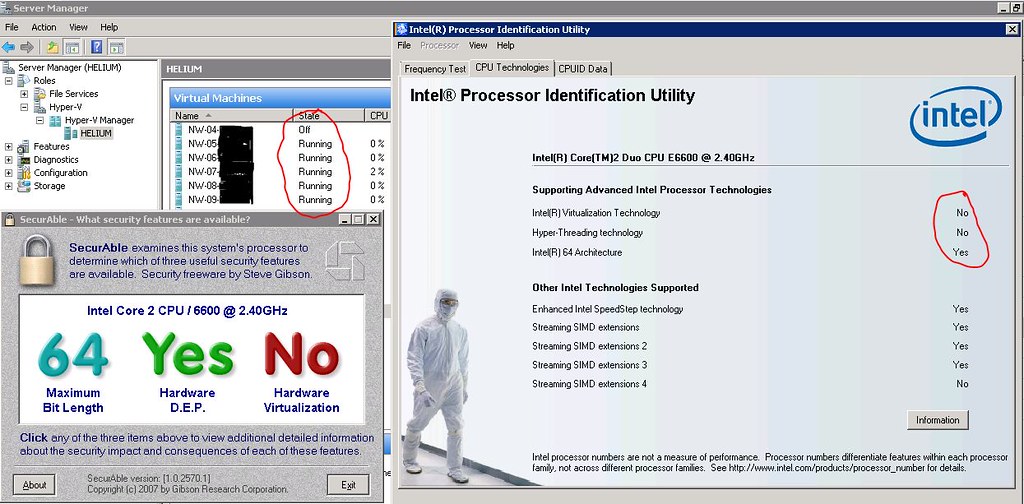Expand the Configuration node
This screenshot has height=504, width=1024.
coord(9,172)
